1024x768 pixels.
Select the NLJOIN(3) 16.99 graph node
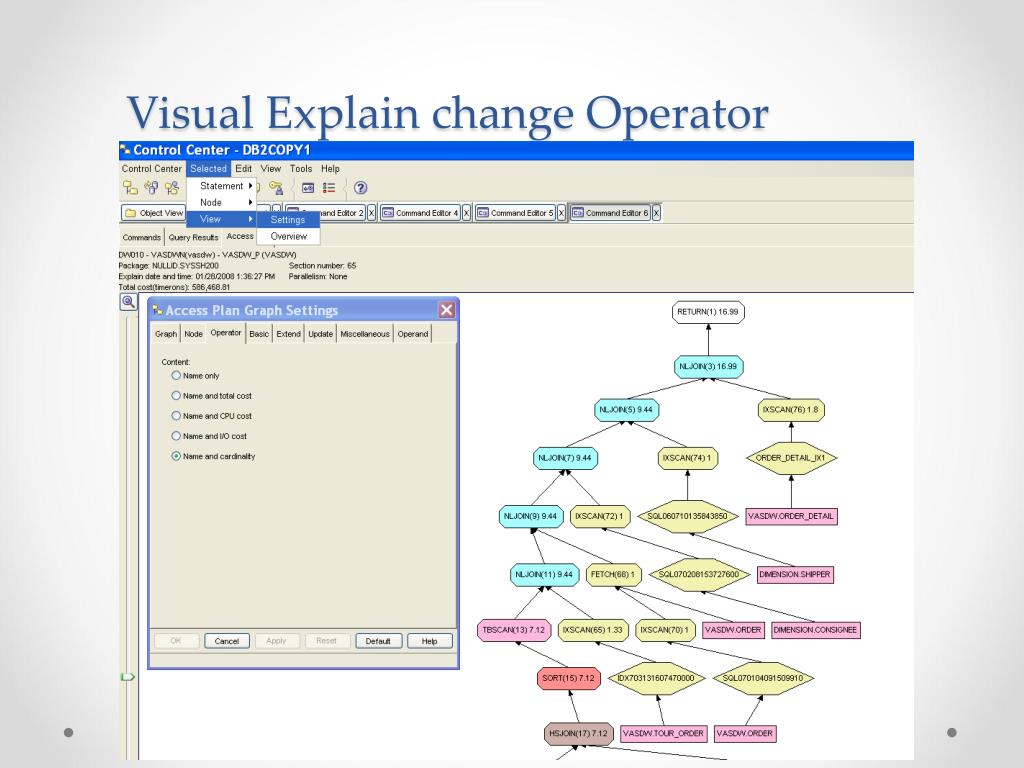(708, 366)
